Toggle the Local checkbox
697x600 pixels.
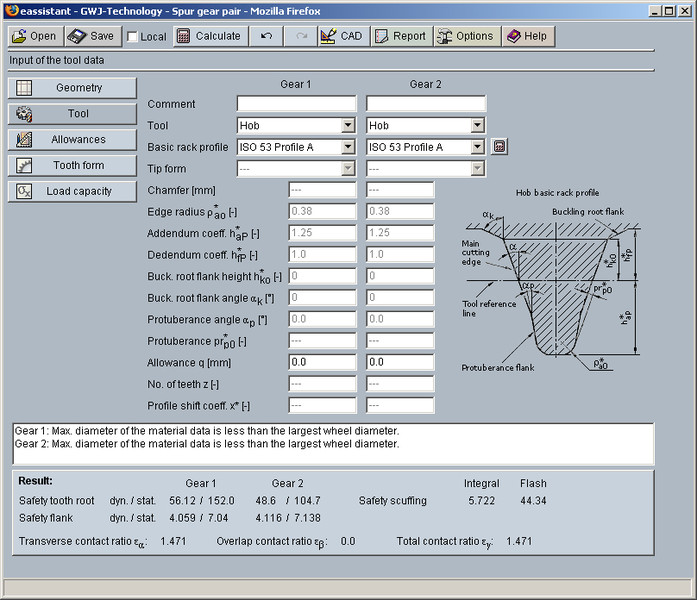(133, 37)
